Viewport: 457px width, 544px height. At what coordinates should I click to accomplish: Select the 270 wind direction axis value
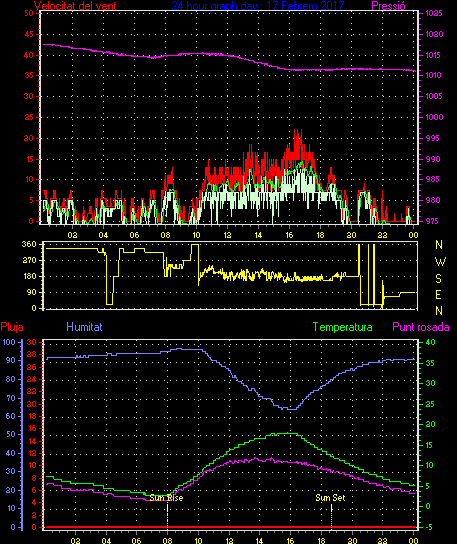coord(29,260)
